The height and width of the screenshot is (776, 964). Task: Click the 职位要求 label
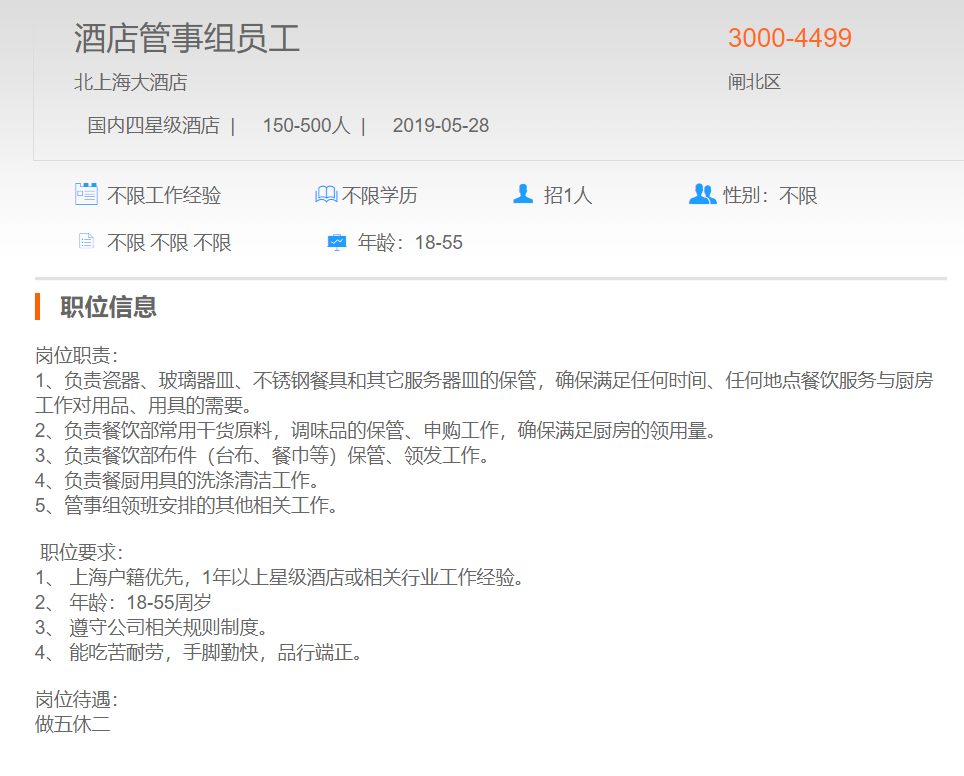81,553
